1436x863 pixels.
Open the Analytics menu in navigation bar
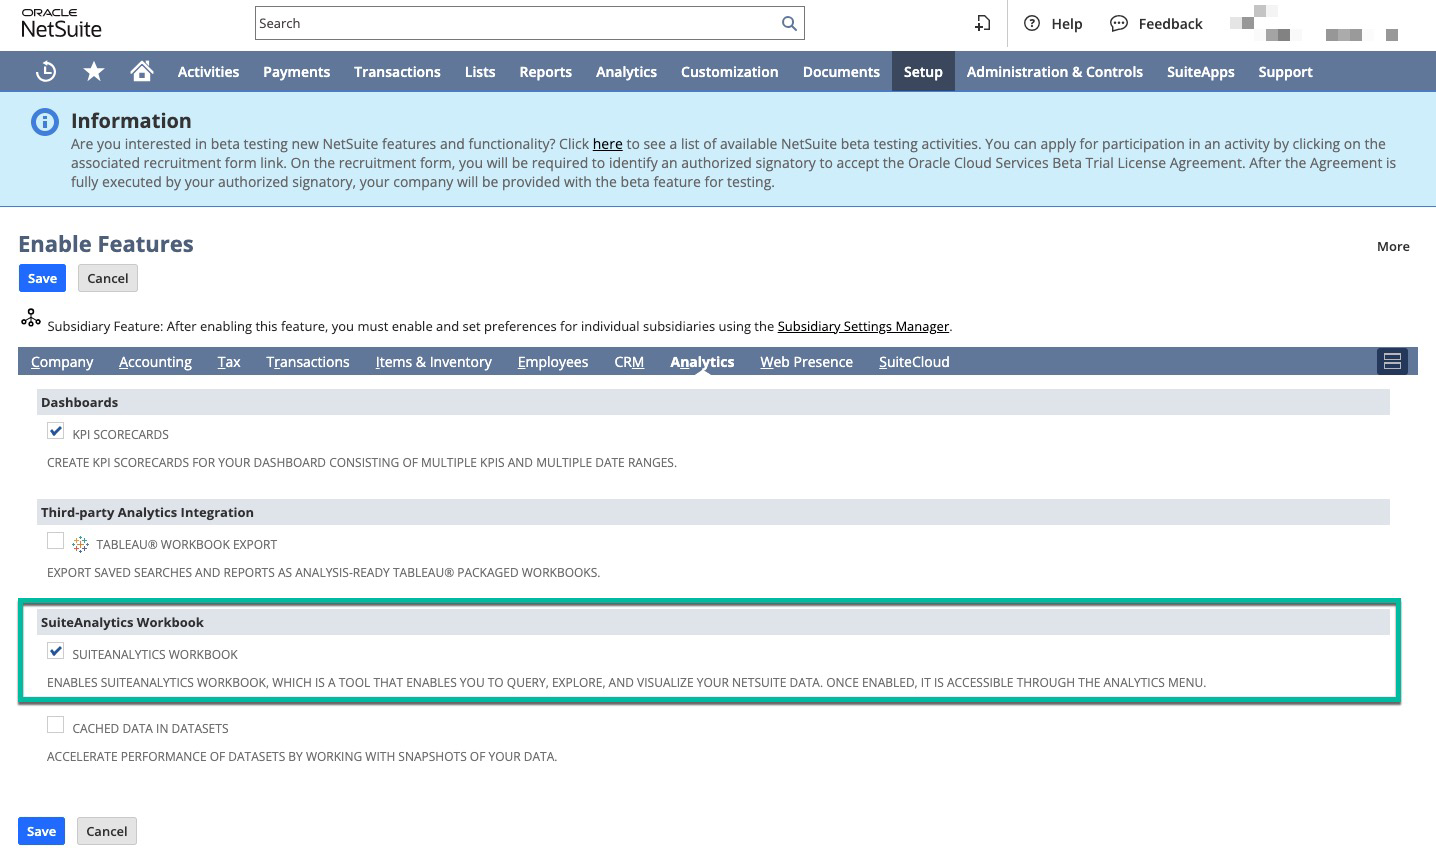pyautogui.click(x=626, y=72)
